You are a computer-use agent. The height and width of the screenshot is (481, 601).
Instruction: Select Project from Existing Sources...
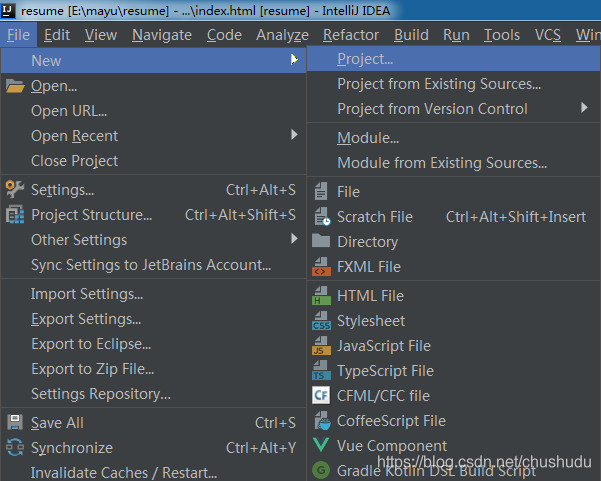(x=453, y=84)
